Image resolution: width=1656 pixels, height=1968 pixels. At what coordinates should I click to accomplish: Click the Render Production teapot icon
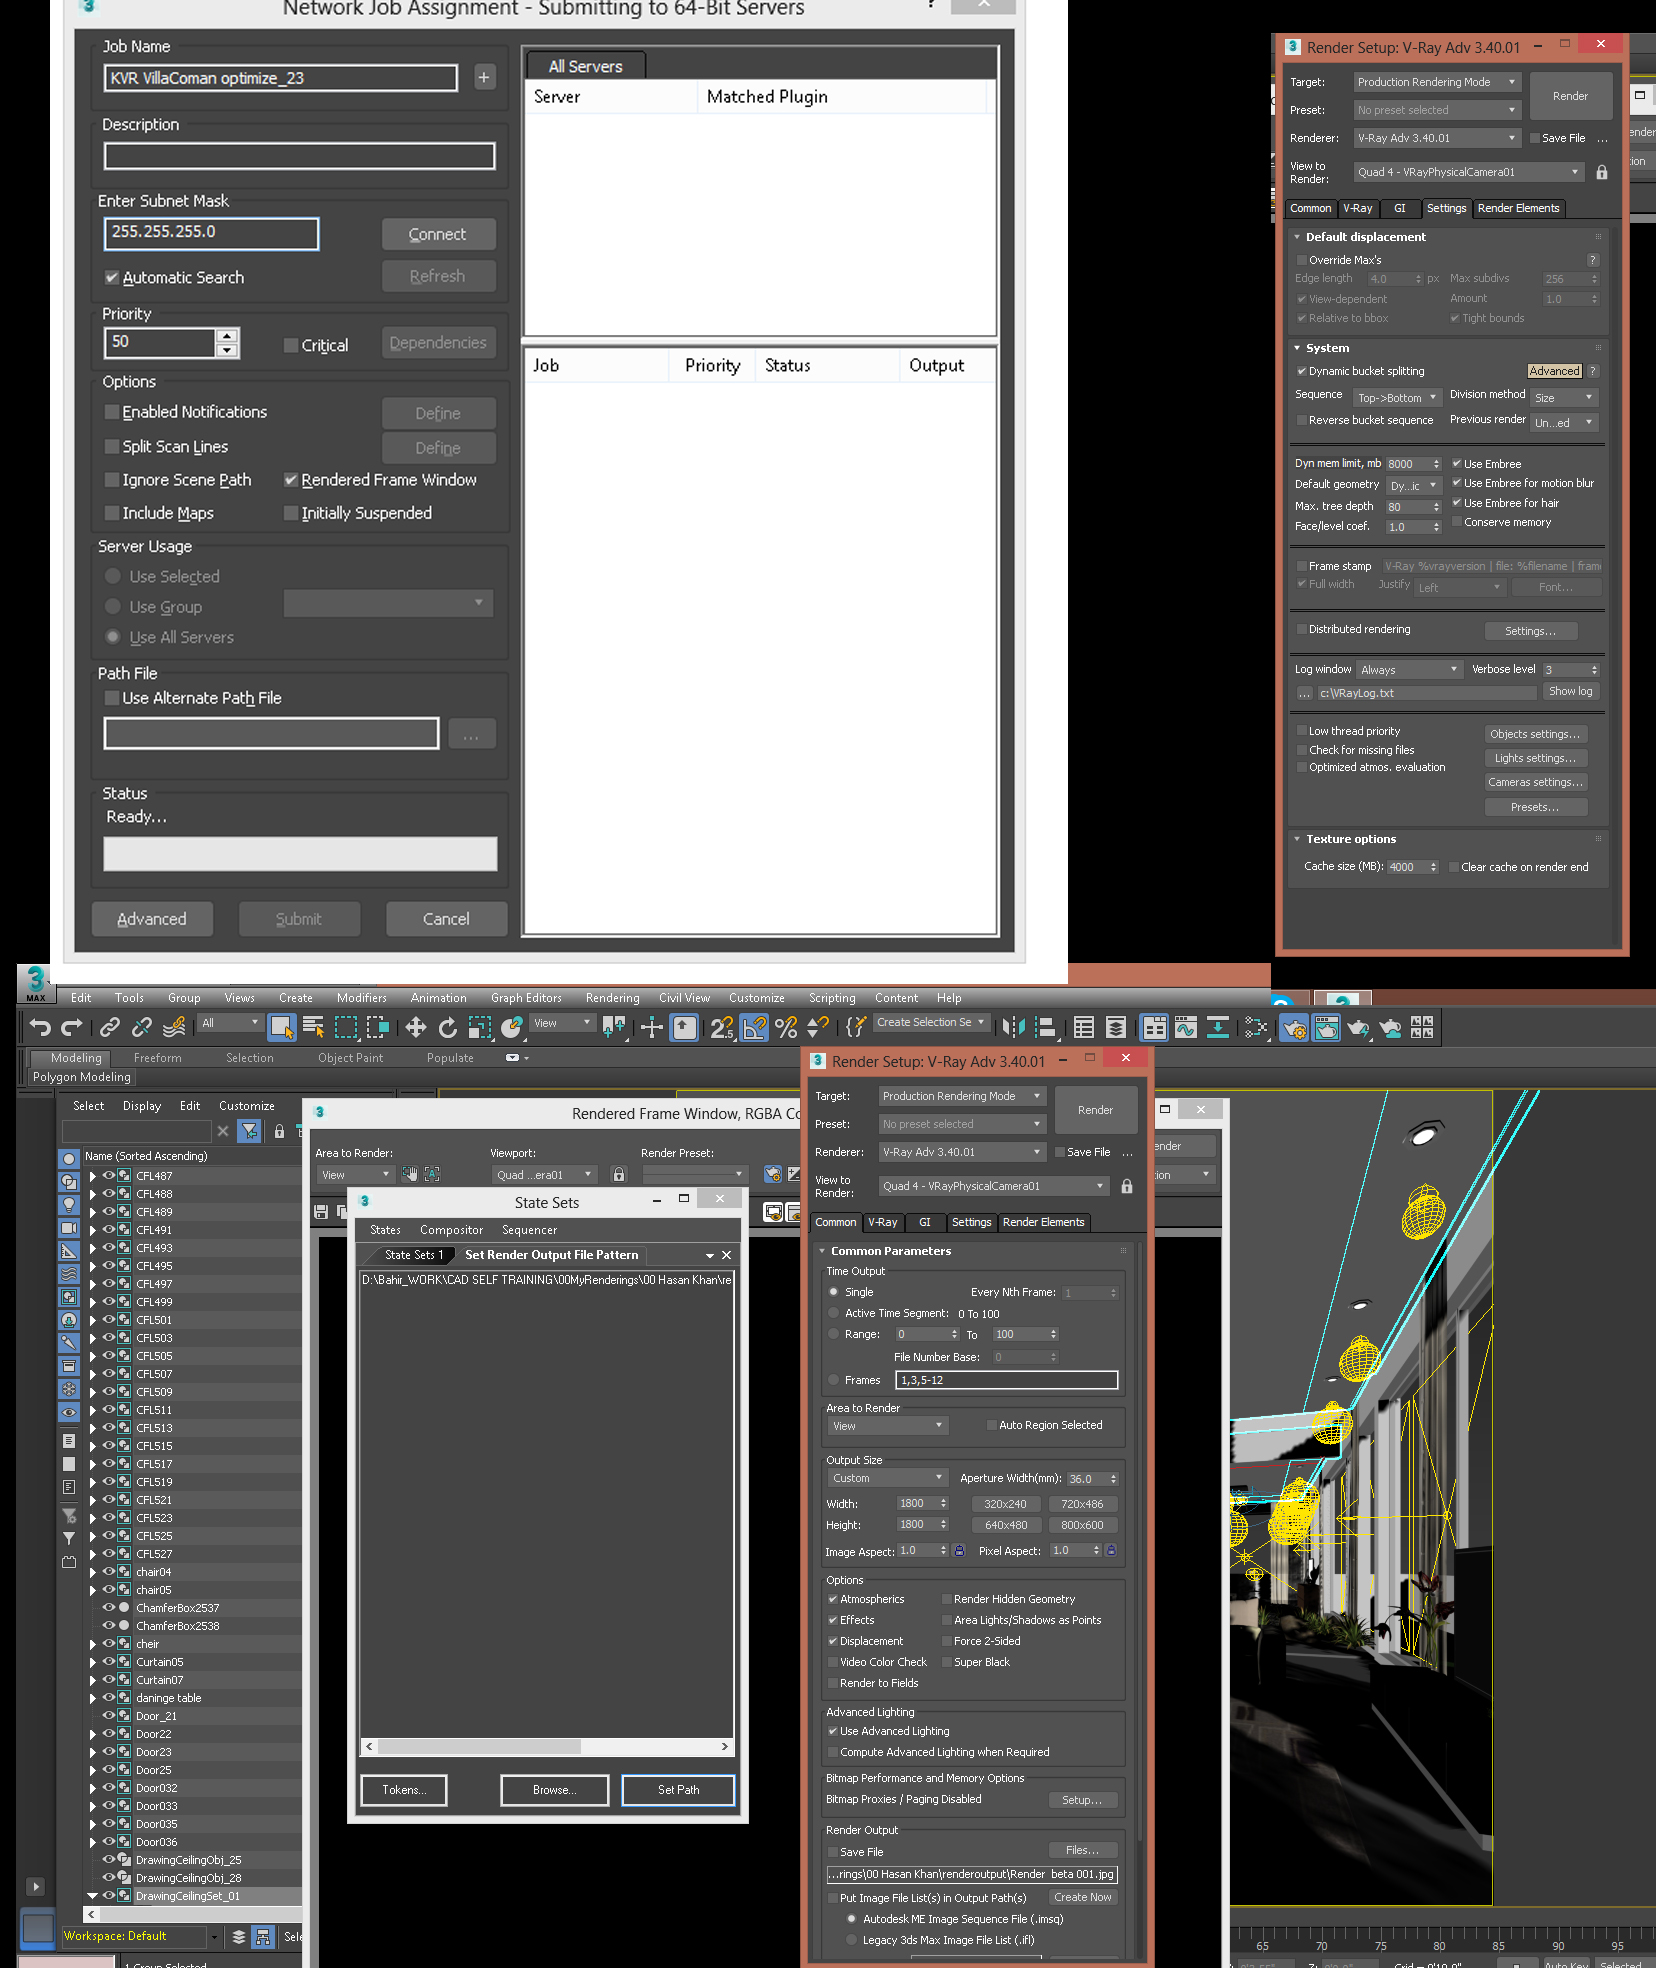(x=1358, y=1027)
